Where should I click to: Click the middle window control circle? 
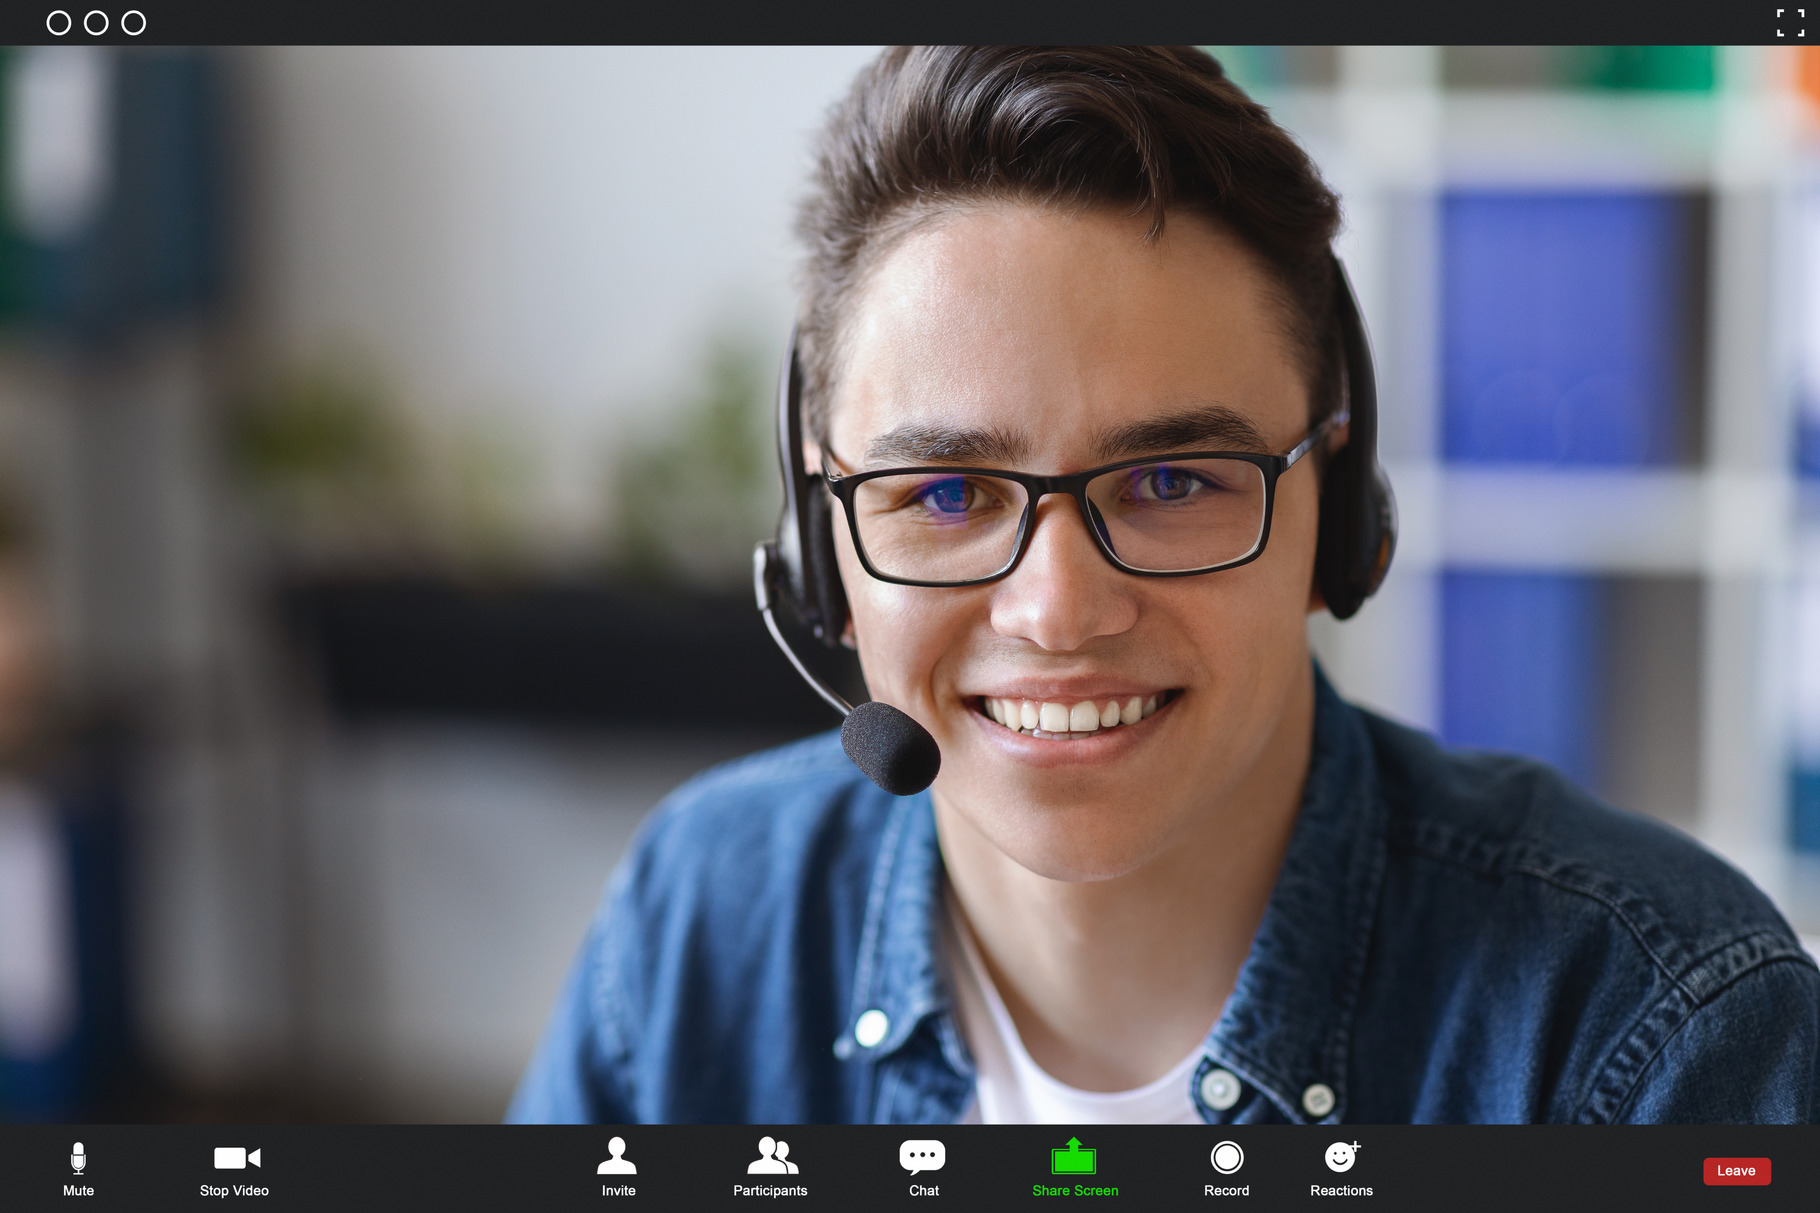coord(96,23)
